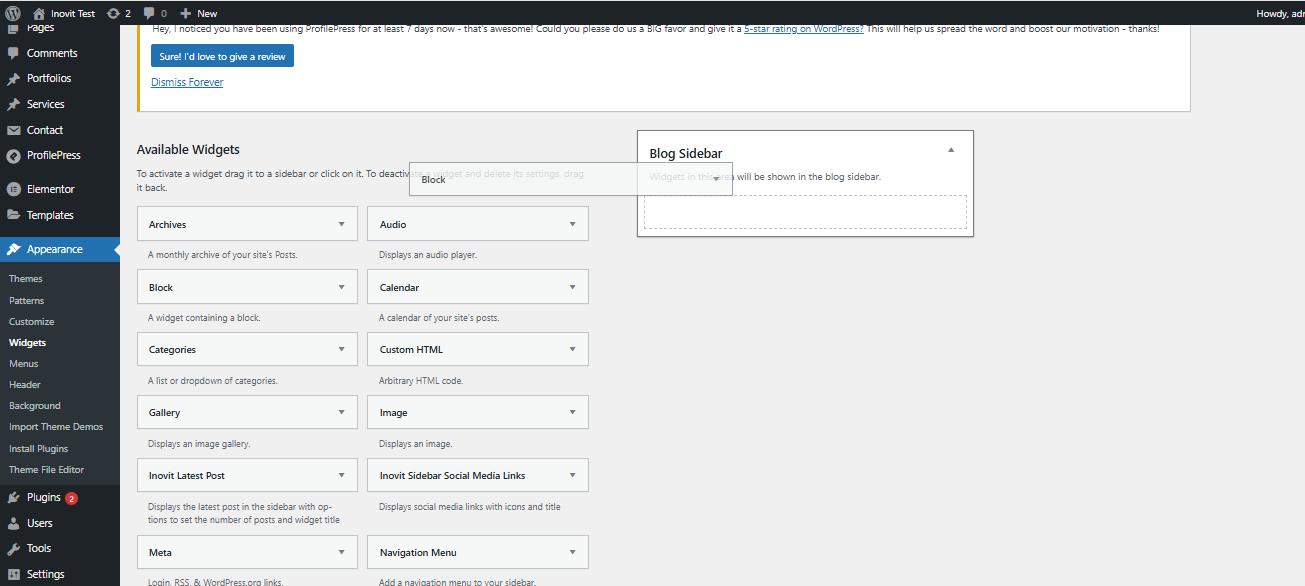
Task: Expand the Categories widget arrow
Action: point(342,349)
